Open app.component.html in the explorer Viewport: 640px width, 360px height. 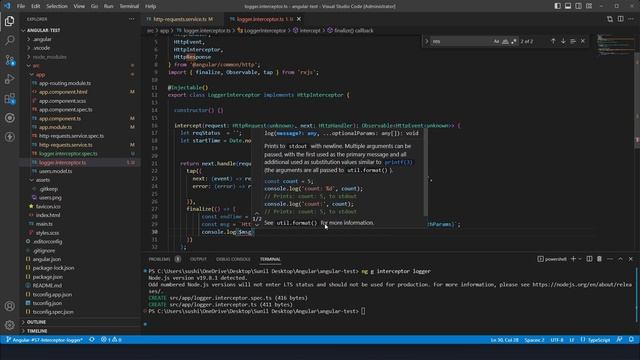[63, 92]
